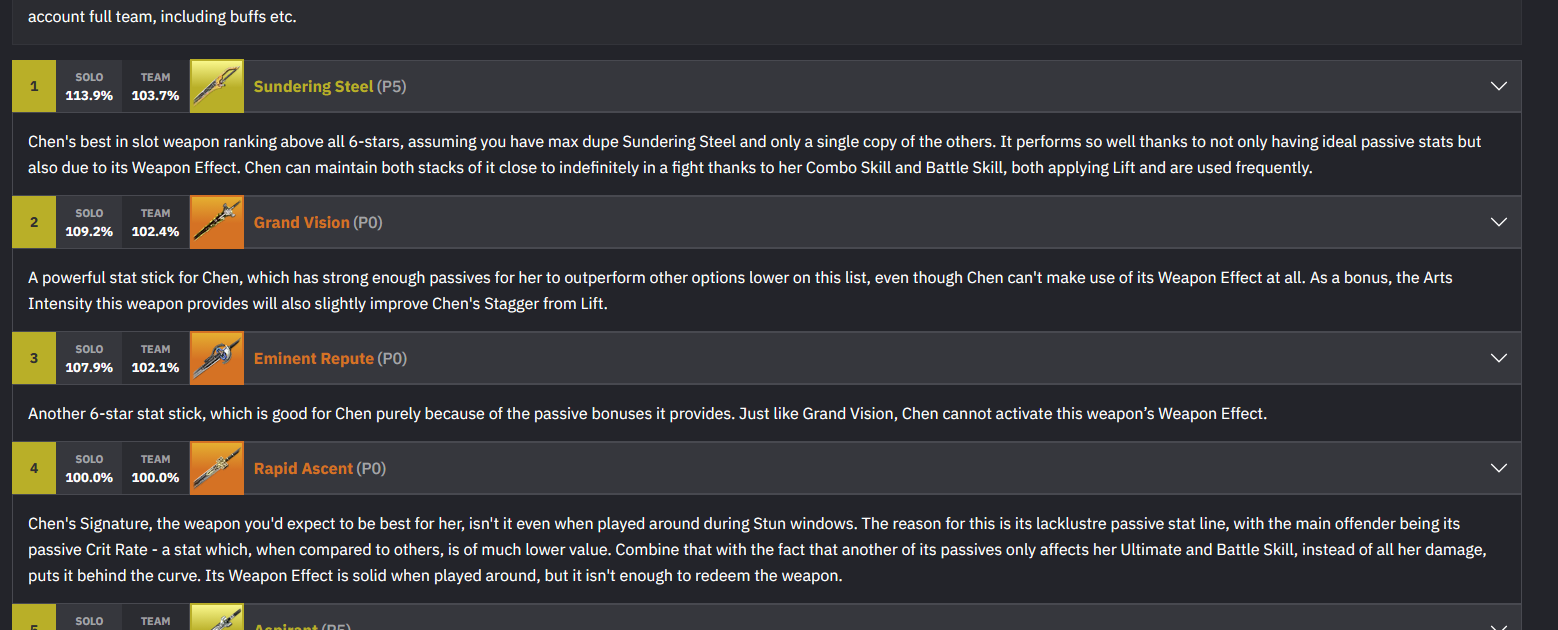Click the Grand Vision weapon icon
The image size is (1558, 630).
[217, 222]
